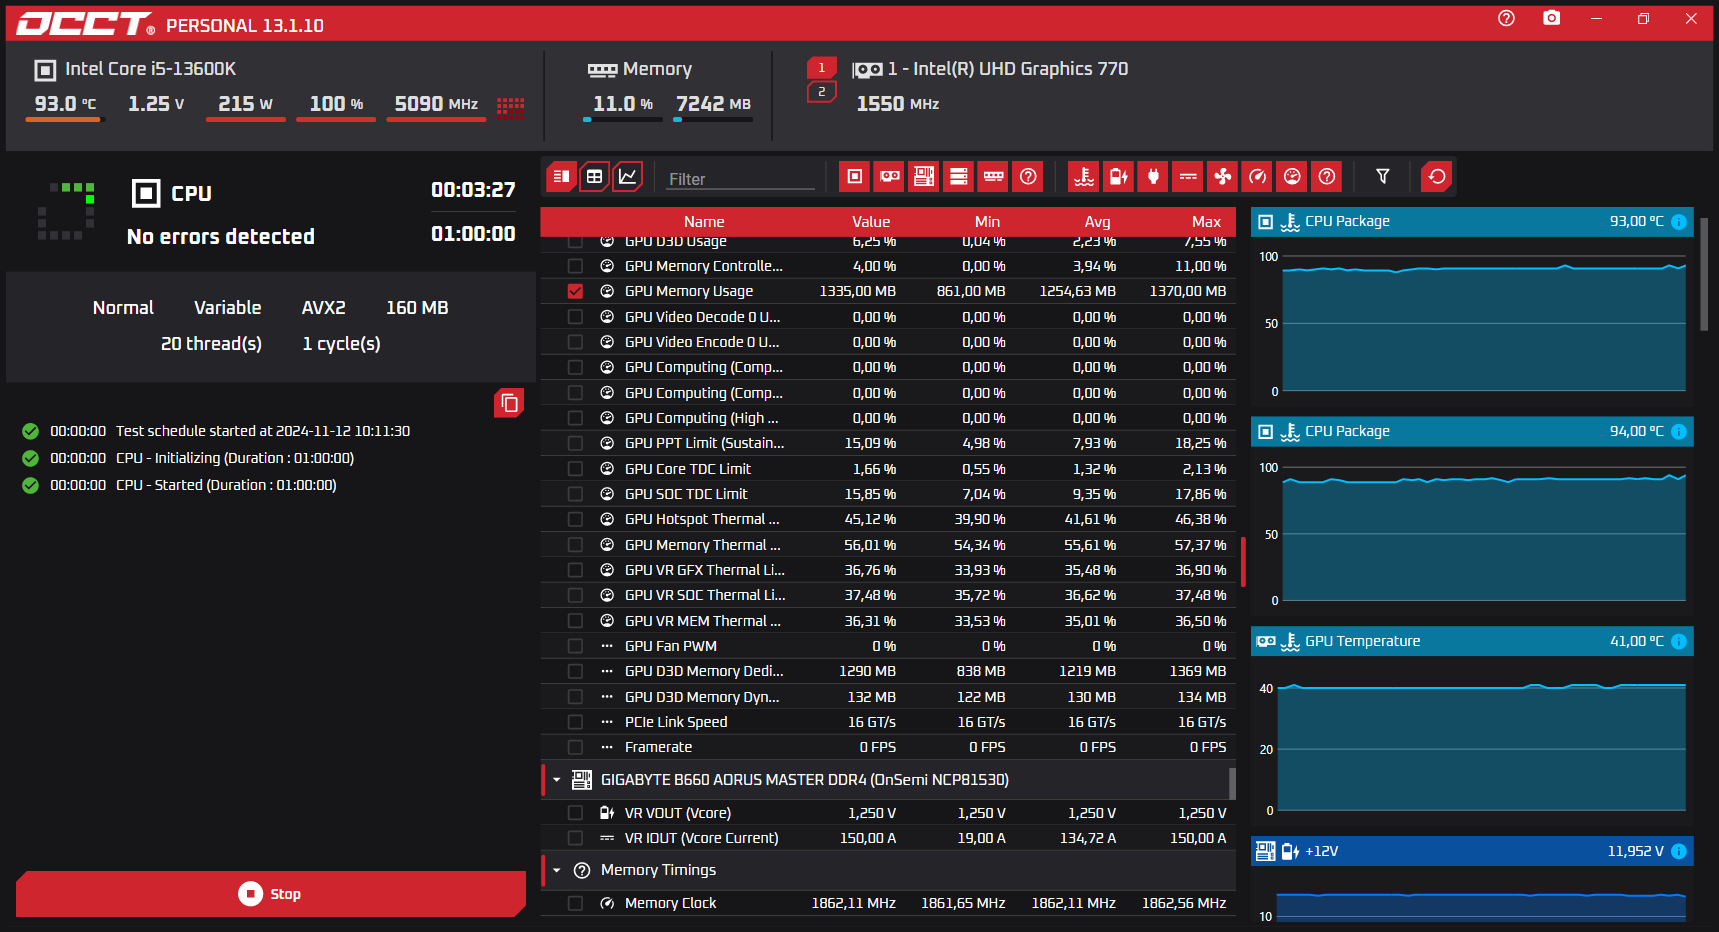Reset sensor min/max statistics
Viewport: 1719px width, 932px height.
coord(1437,177)
